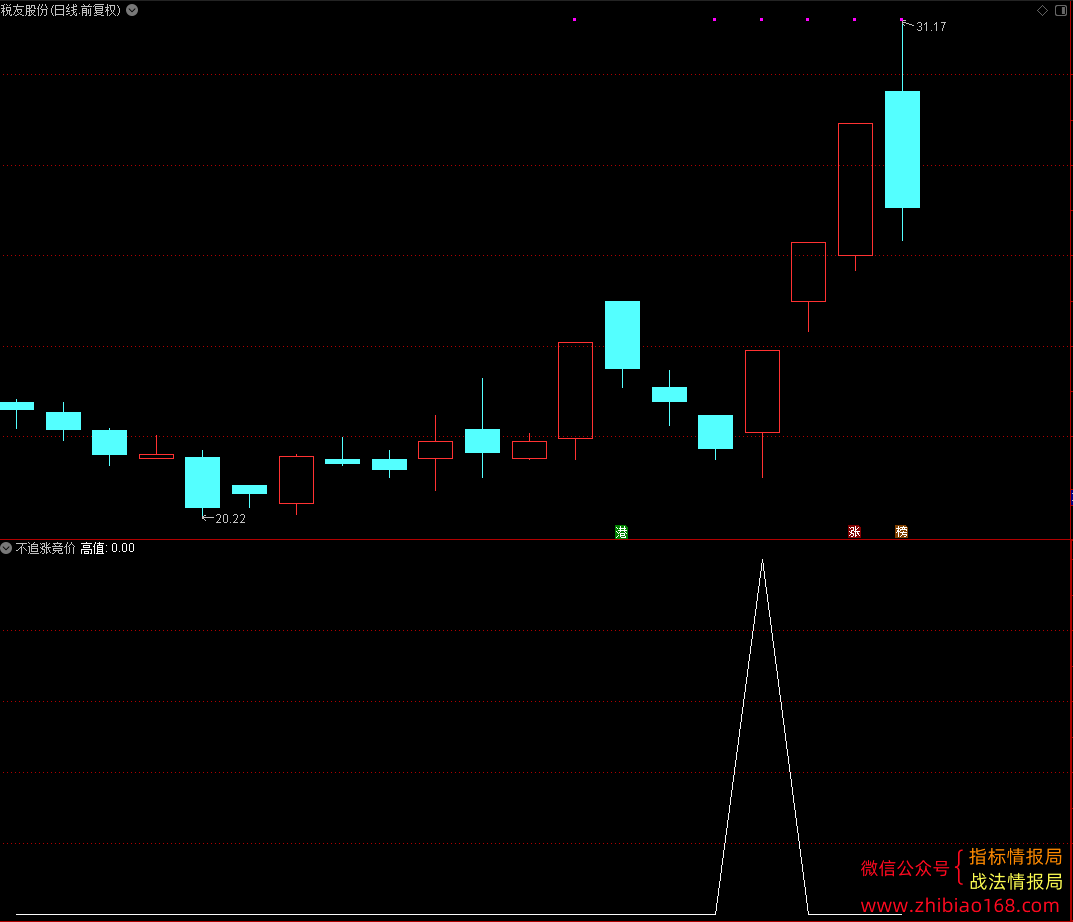Select the cyan candle below the 31.17 label

[x=902, y=149]
